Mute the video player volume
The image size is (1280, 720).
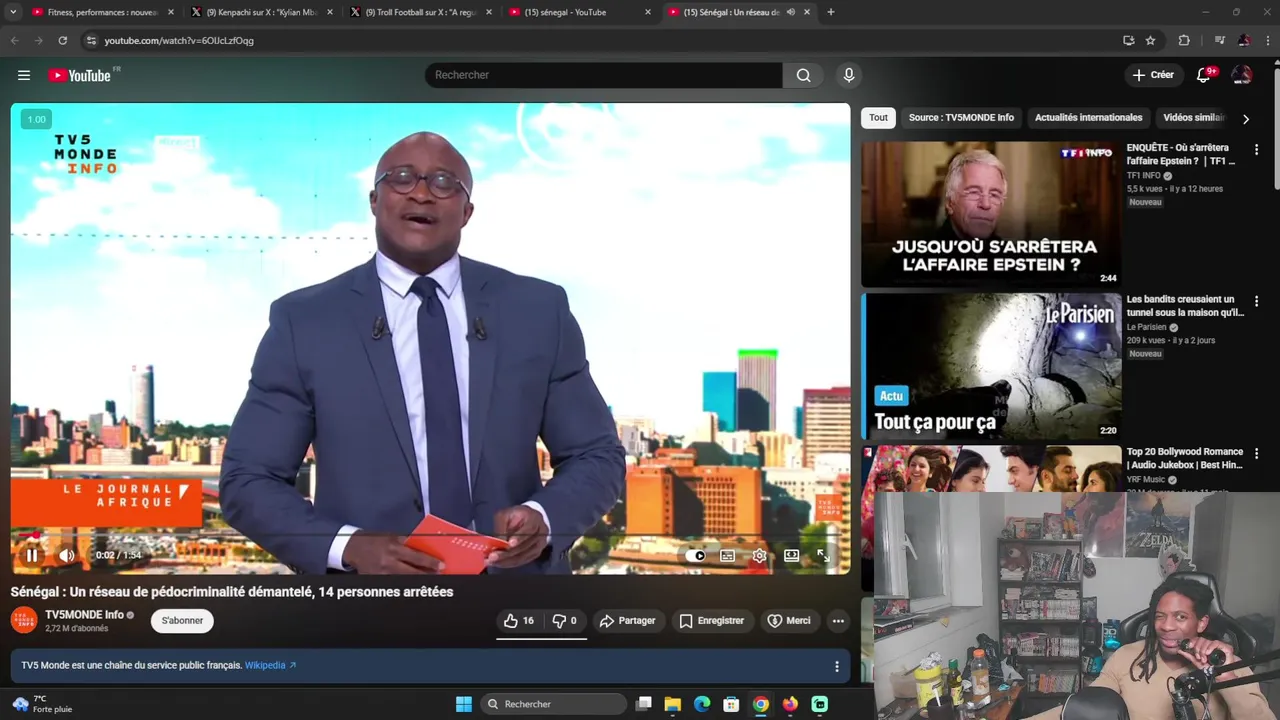[x=67, y=555]
